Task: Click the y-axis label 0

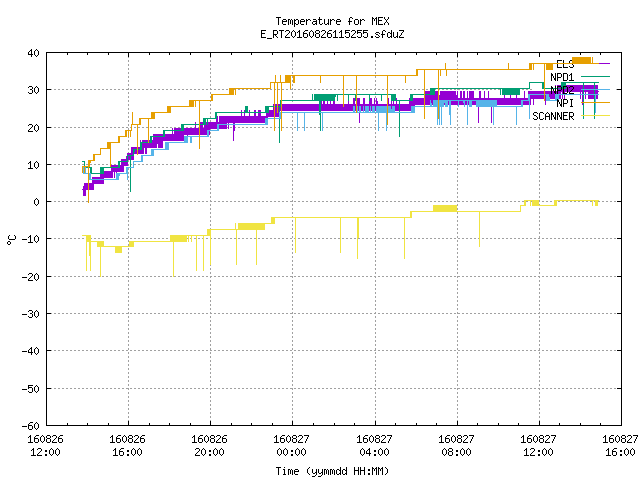Action: 37,202
